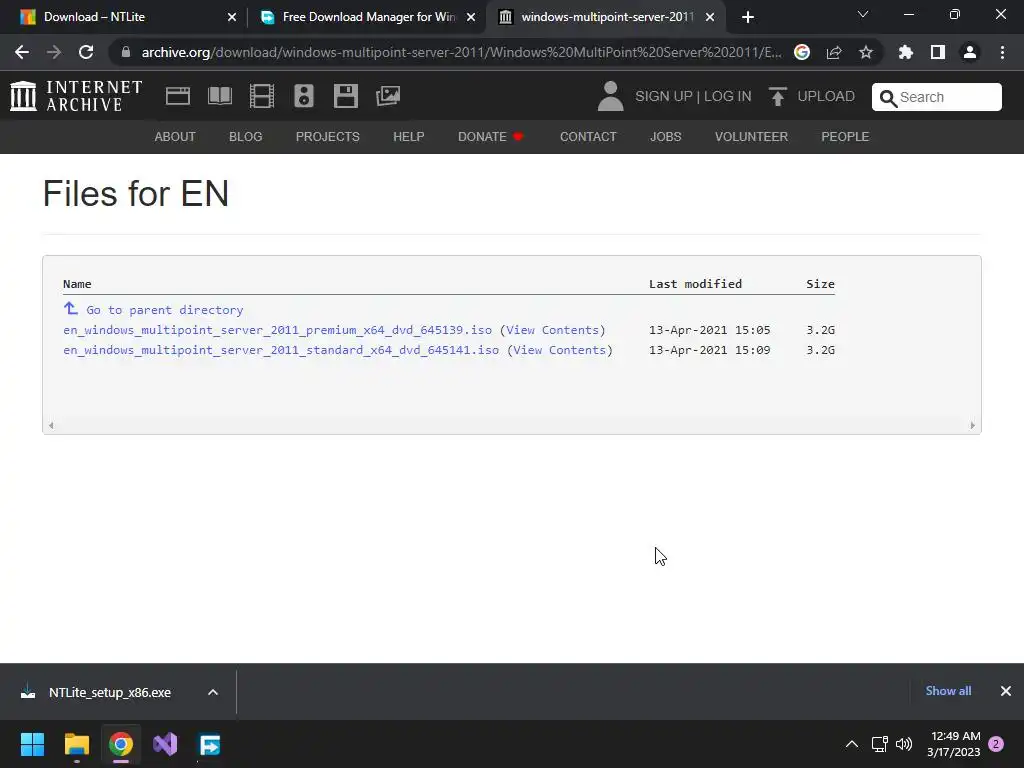Download standard_x64_dvd_645141.iso file
This screenshot has height=768, width=1024.
pyautogui.click(x=281, y=350)
